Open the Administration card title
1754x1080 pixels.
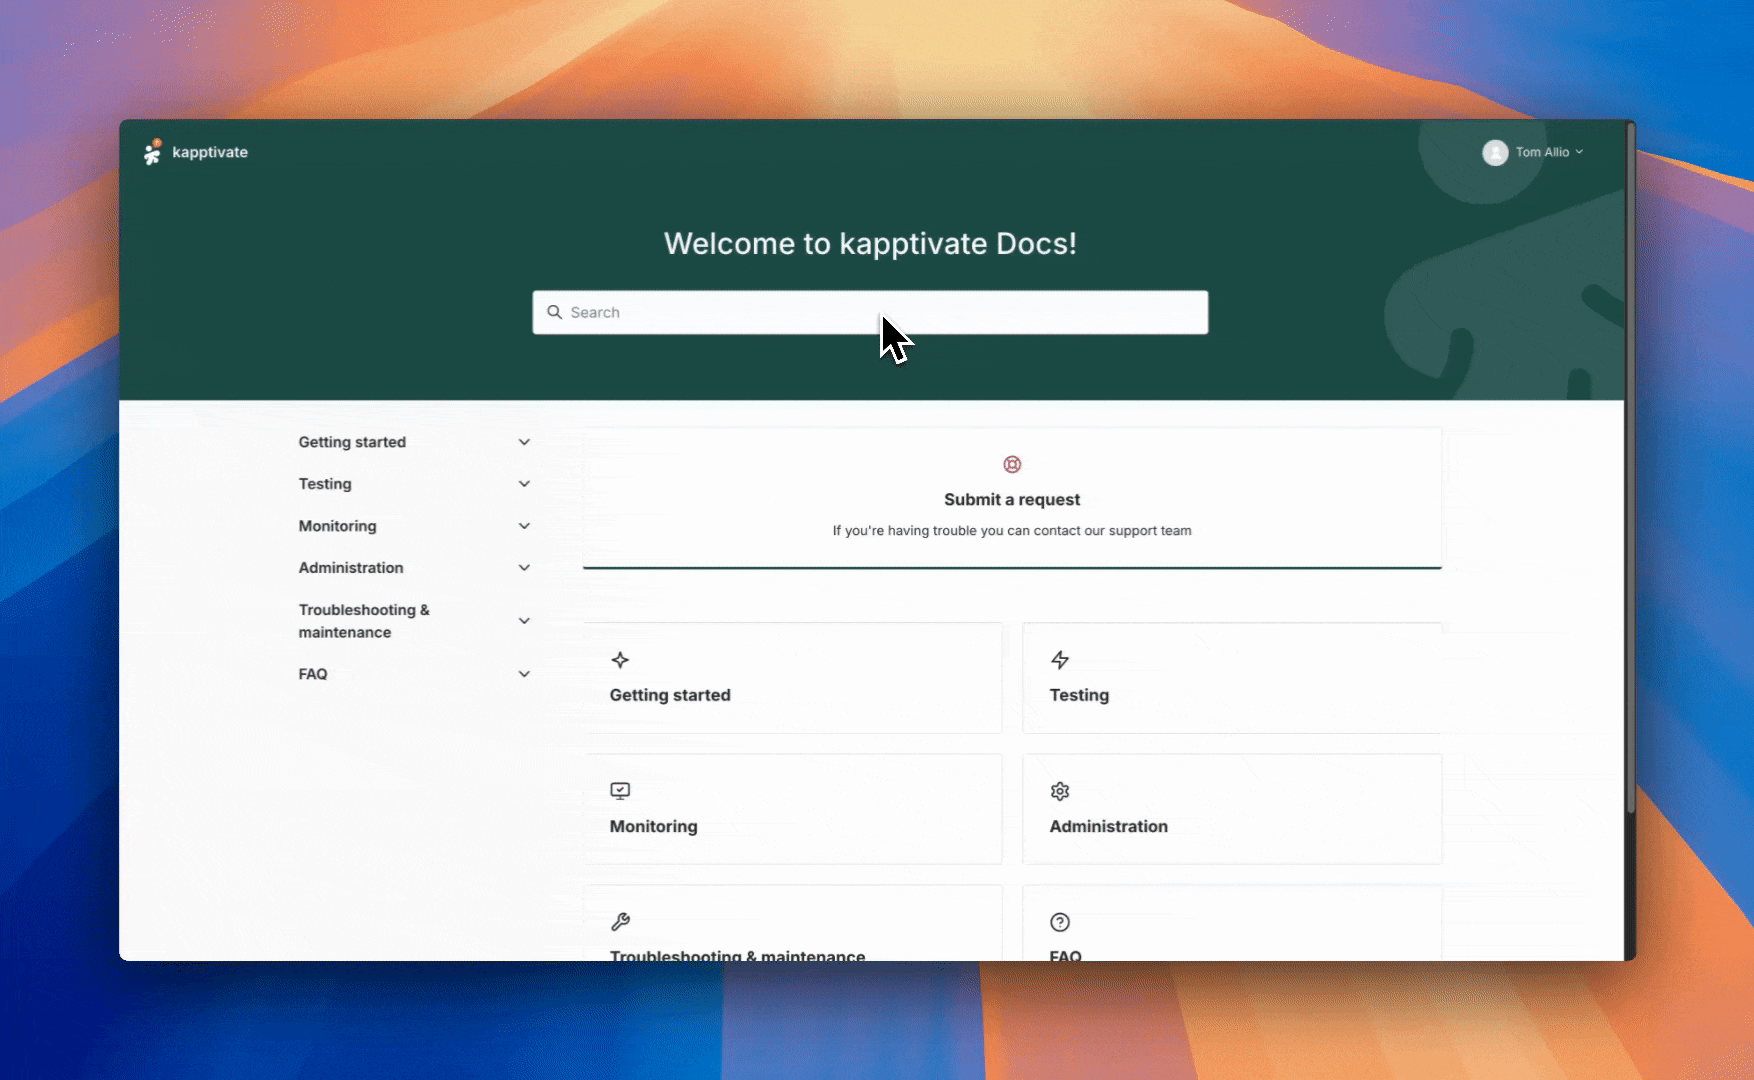[1108, 826]
